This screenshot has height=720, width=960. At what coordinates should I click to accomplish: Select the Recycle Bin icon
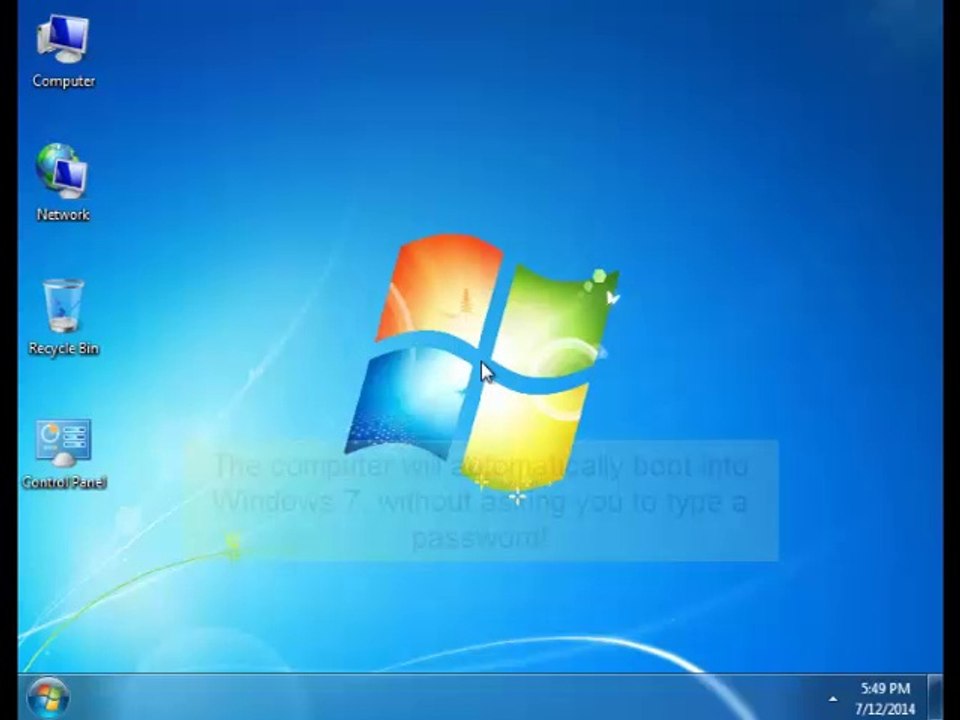[x=64, y=317]
